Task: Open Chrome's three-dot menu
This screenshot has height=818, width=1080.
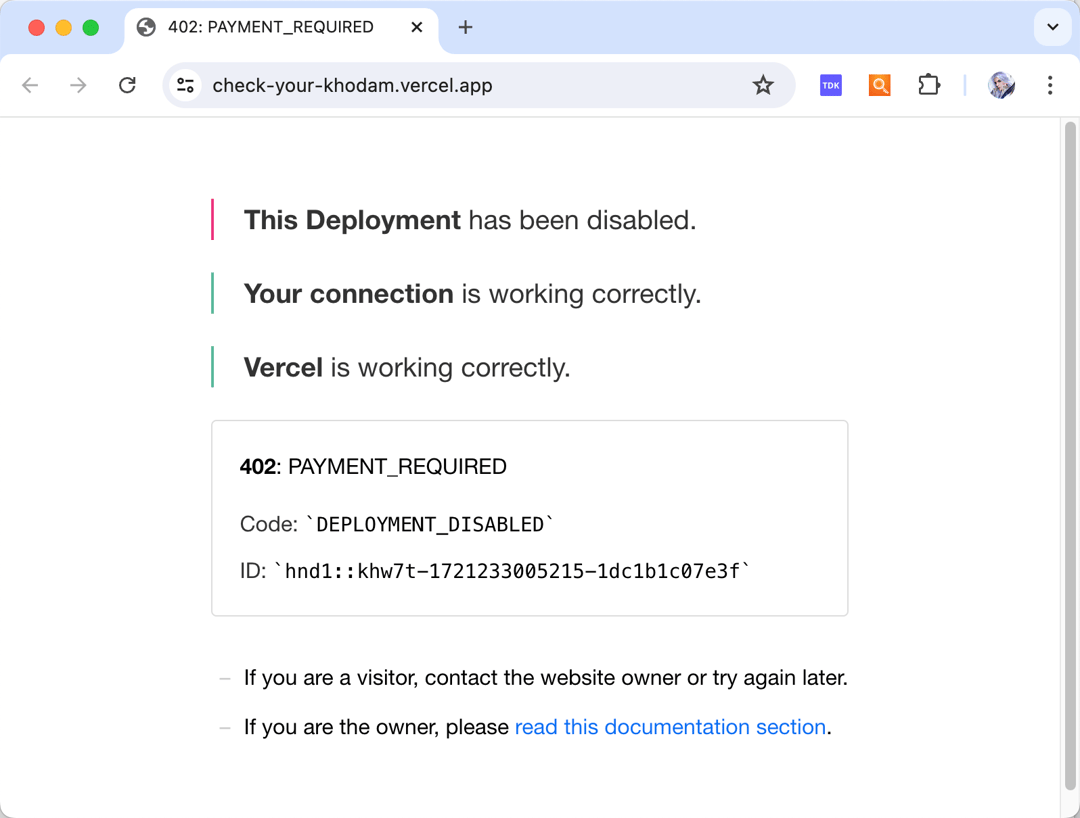Action: (x=1049, y=85)
